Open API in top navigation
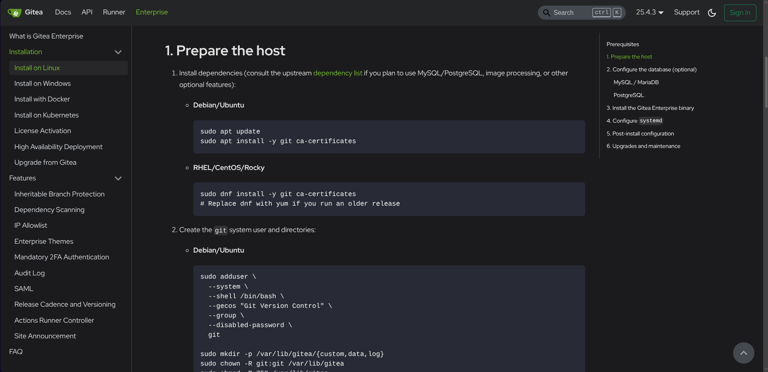Screen dimensions: 768x372 point(87,12)
